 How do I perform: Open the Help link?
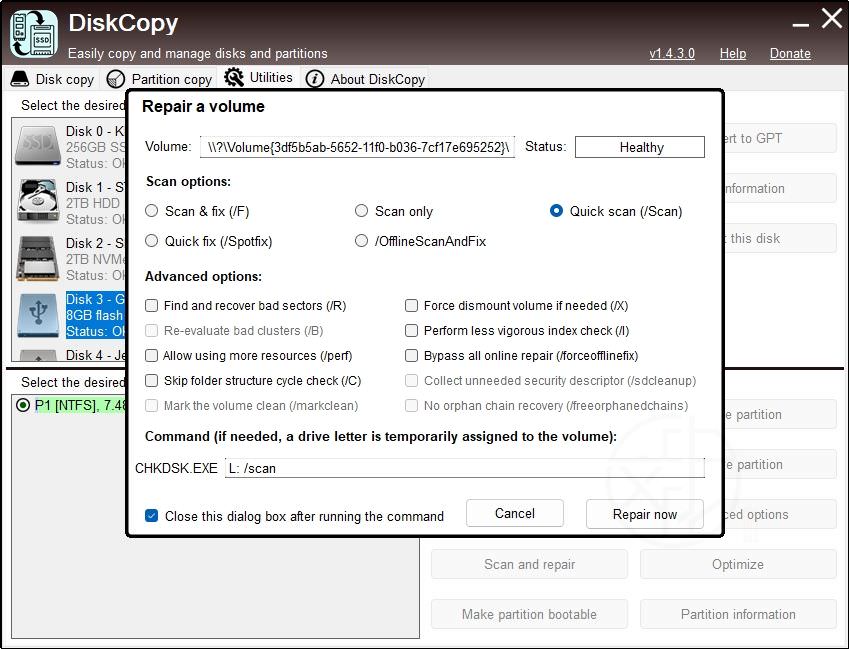(x=732, y=53)
